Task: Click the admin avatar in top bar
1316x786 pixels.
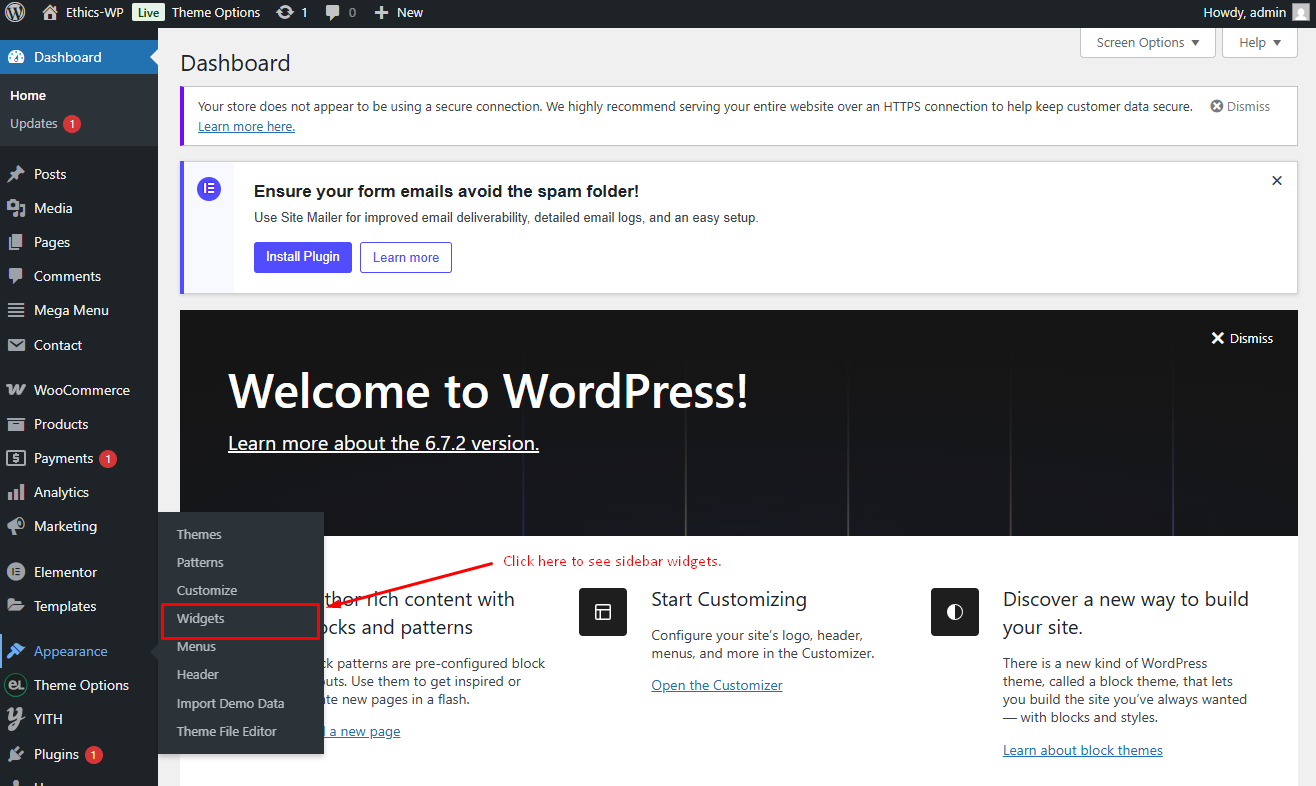Action: tap(1299, 13)
